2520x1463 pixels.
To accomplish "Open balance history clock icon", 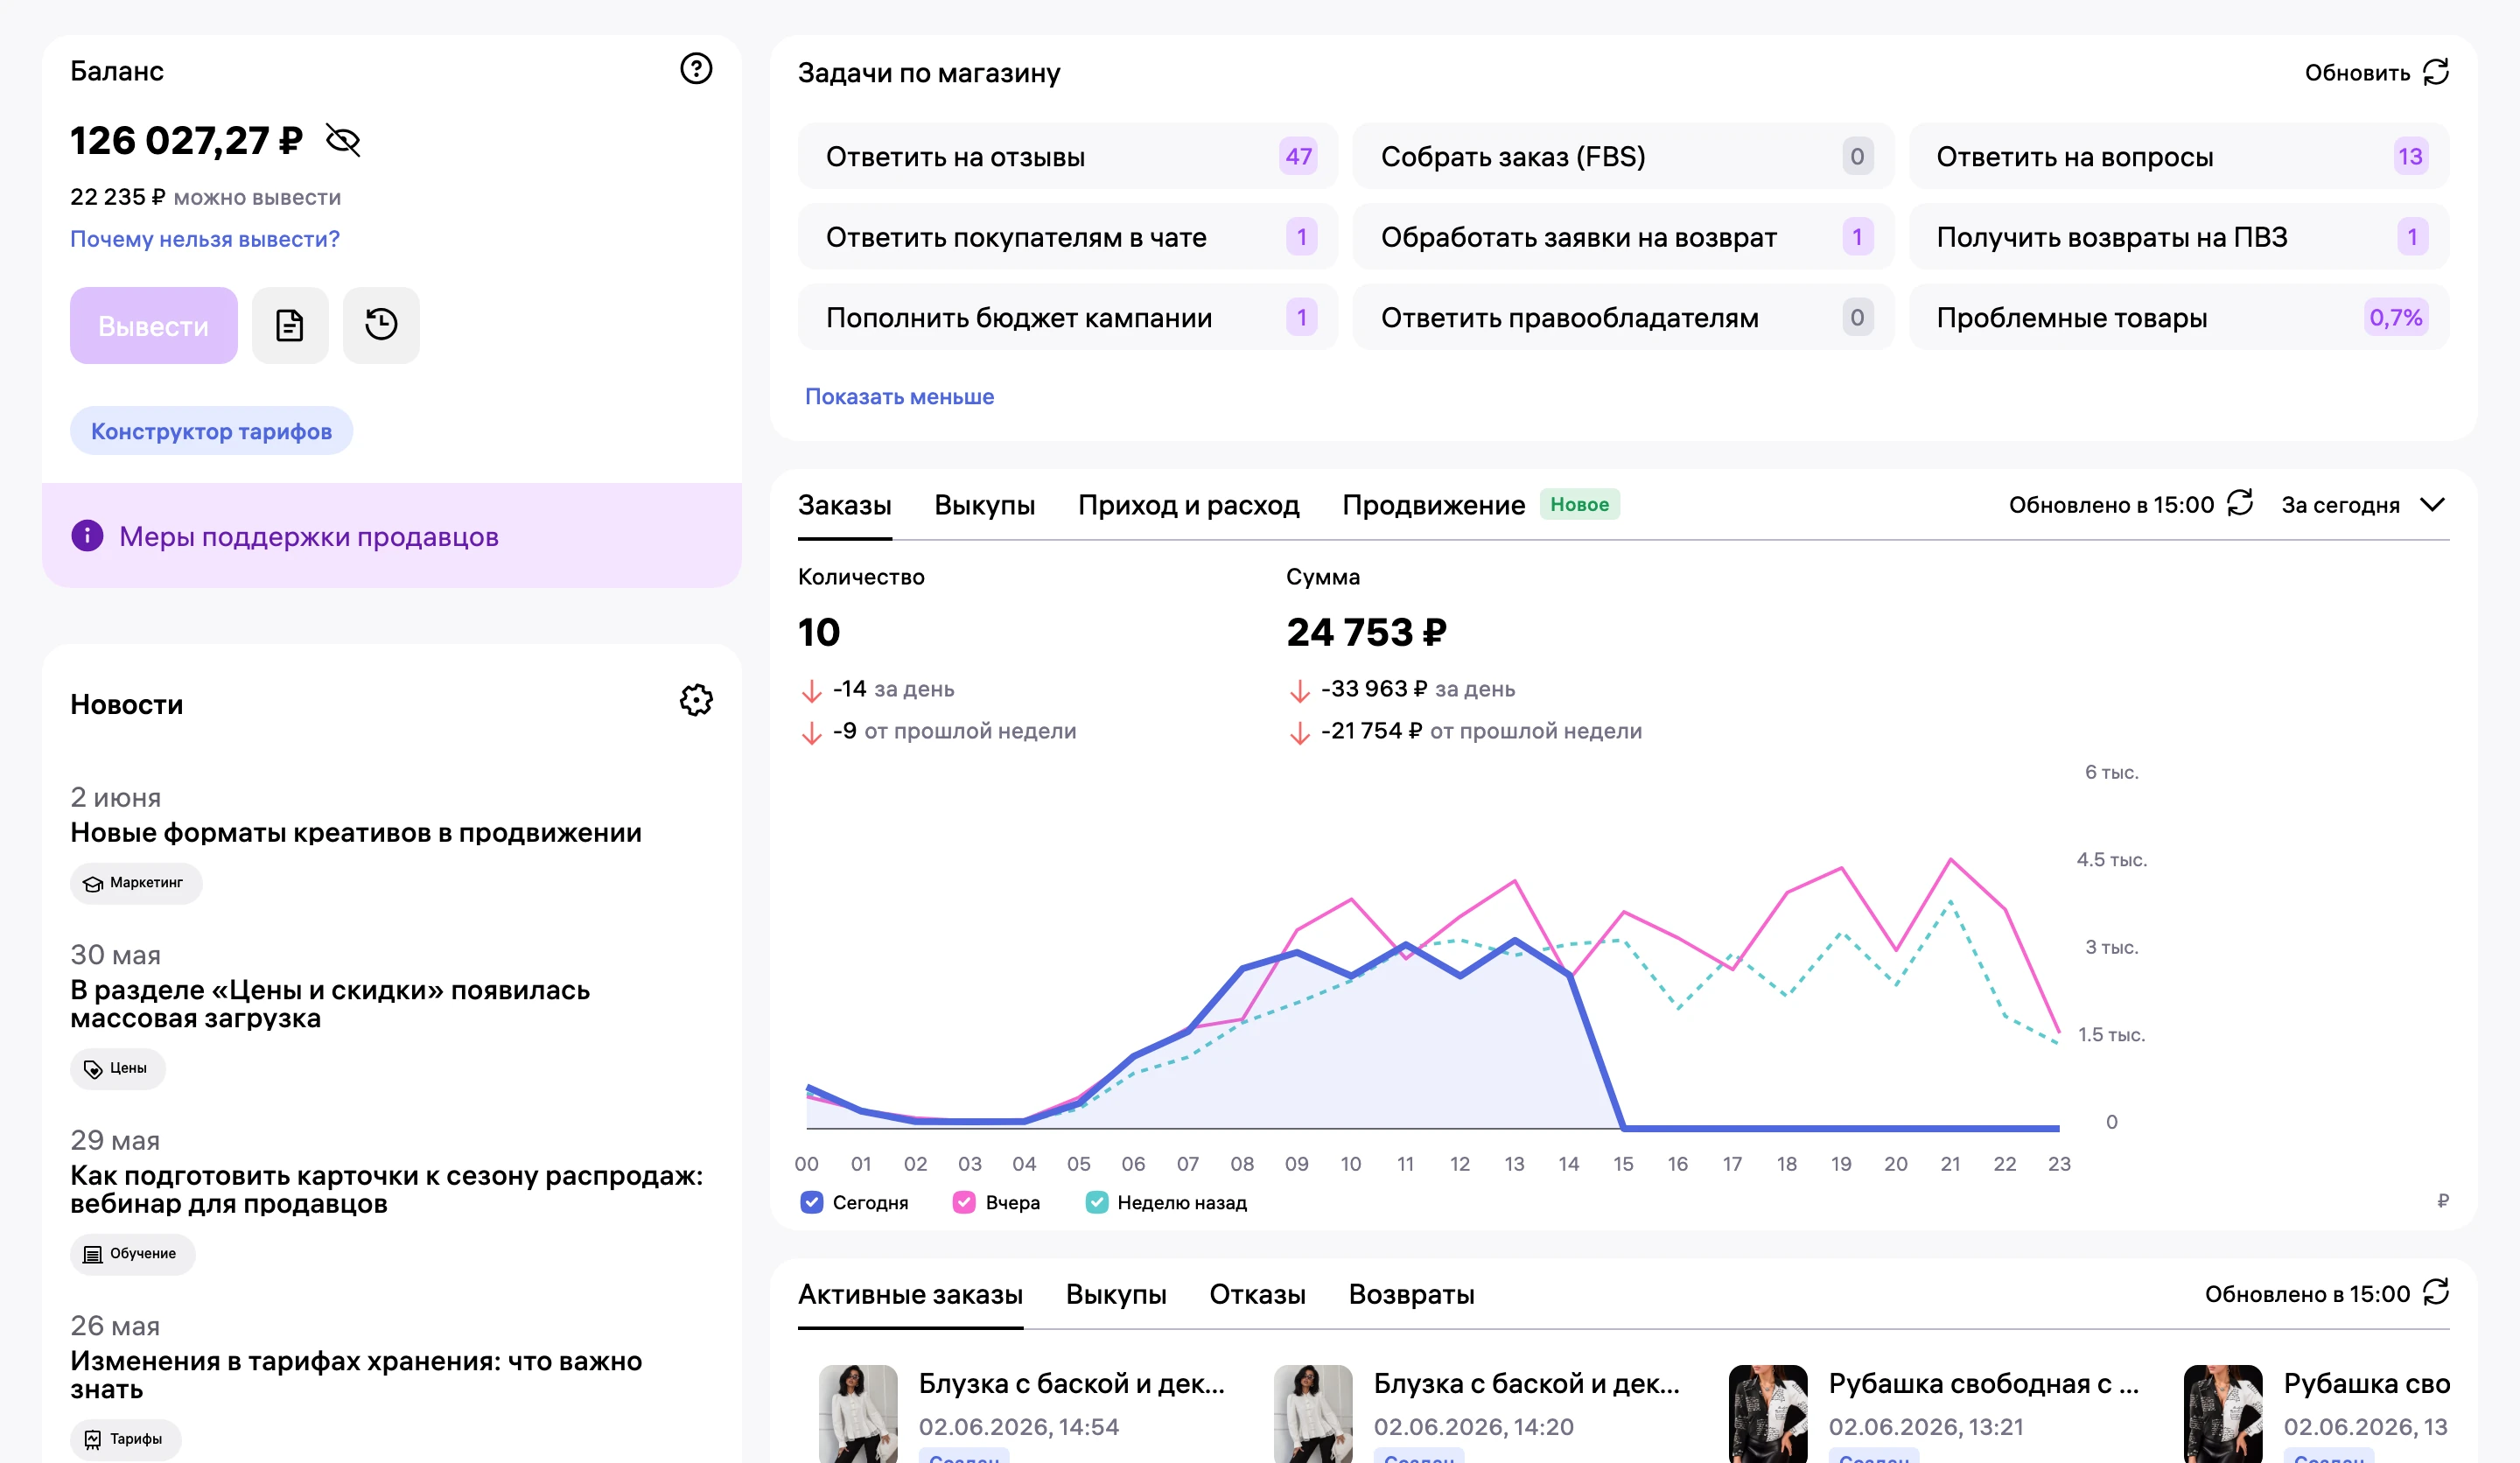I will point(381,325).
